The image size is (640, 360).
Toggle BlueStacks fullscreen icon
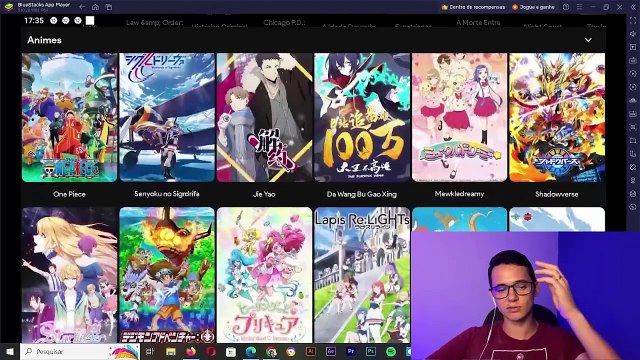point(633,20)
